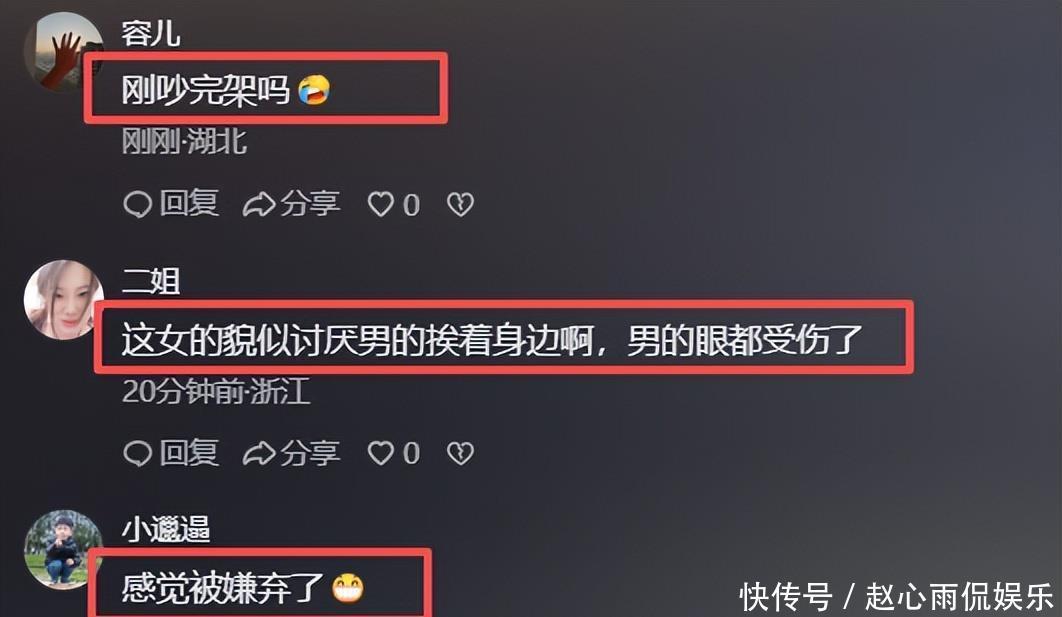Viewport: 1062px width, 617px height.
Task: Click the reply bubble icon under 二姐's comment
Action: tap(137, 453)
